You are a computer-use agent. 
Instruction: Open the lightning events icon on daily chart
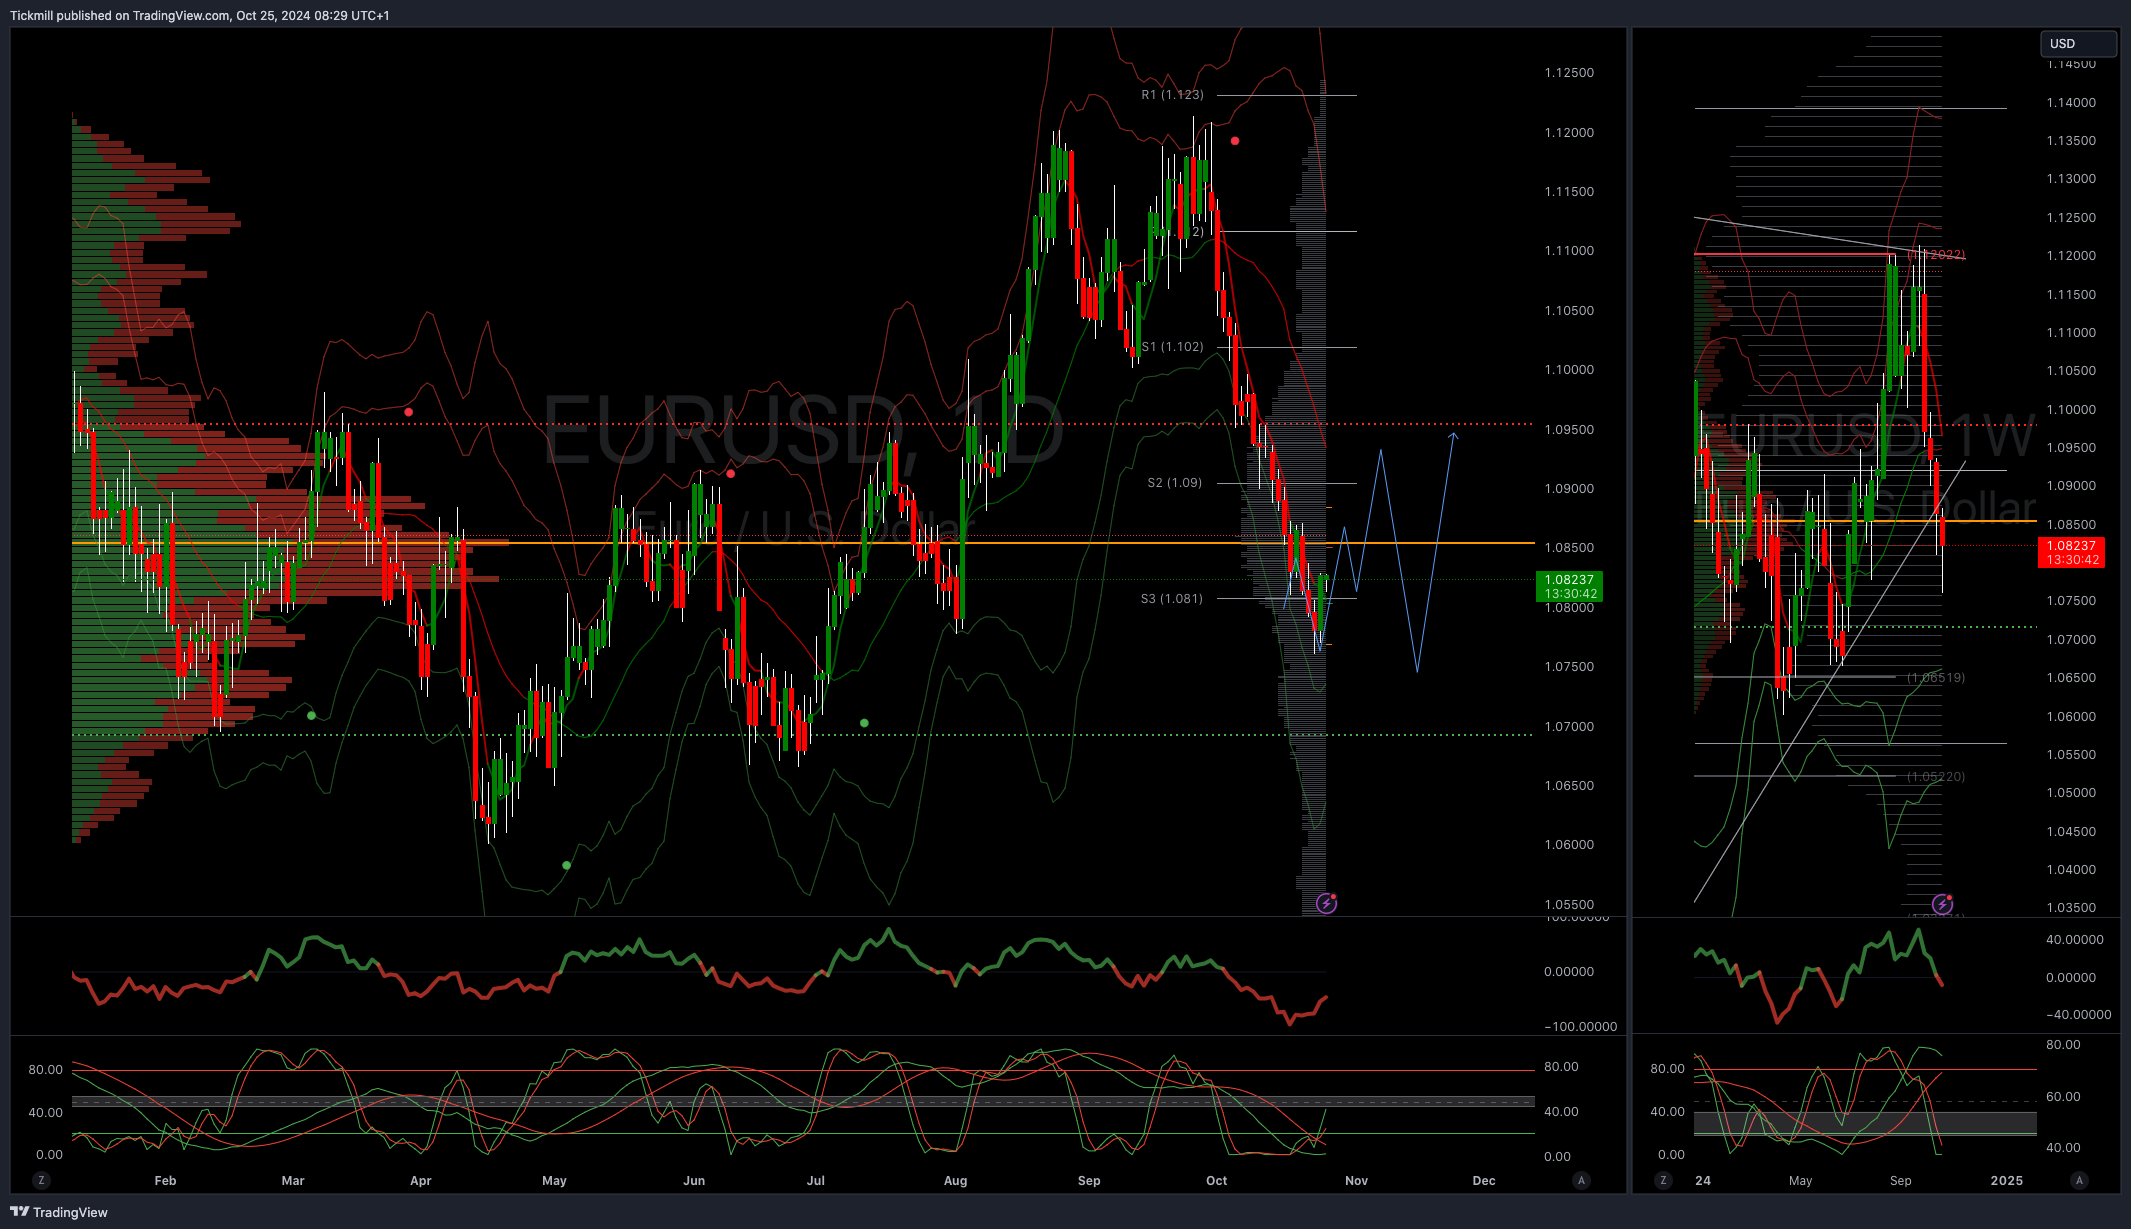pyautogui.click(x=1326, y=903)
